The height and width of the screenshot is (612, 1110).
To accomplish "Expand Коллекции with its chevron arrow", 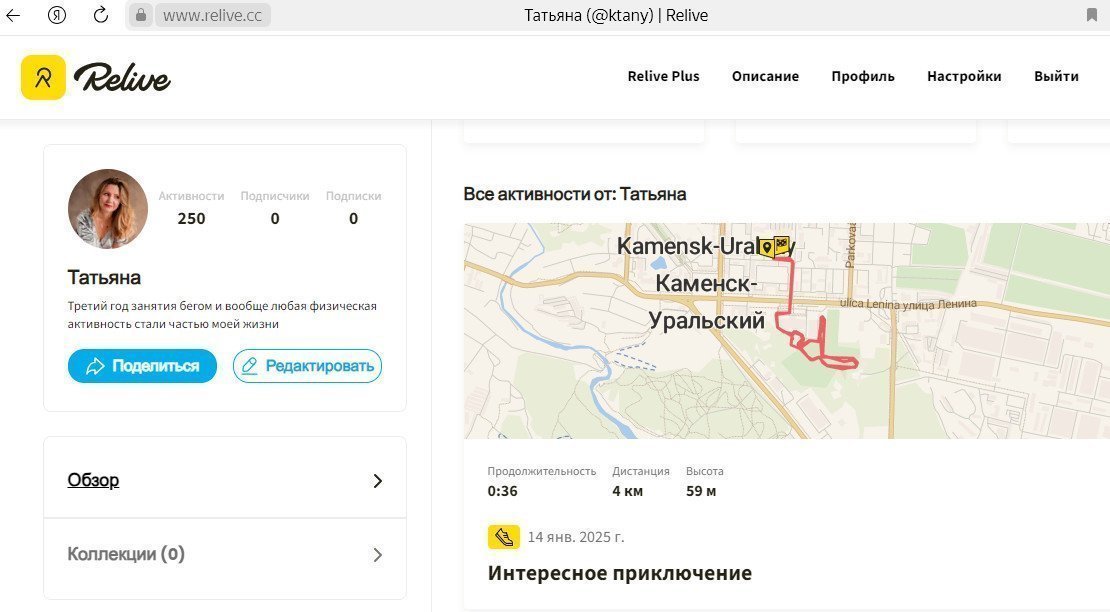I will 377,555.
